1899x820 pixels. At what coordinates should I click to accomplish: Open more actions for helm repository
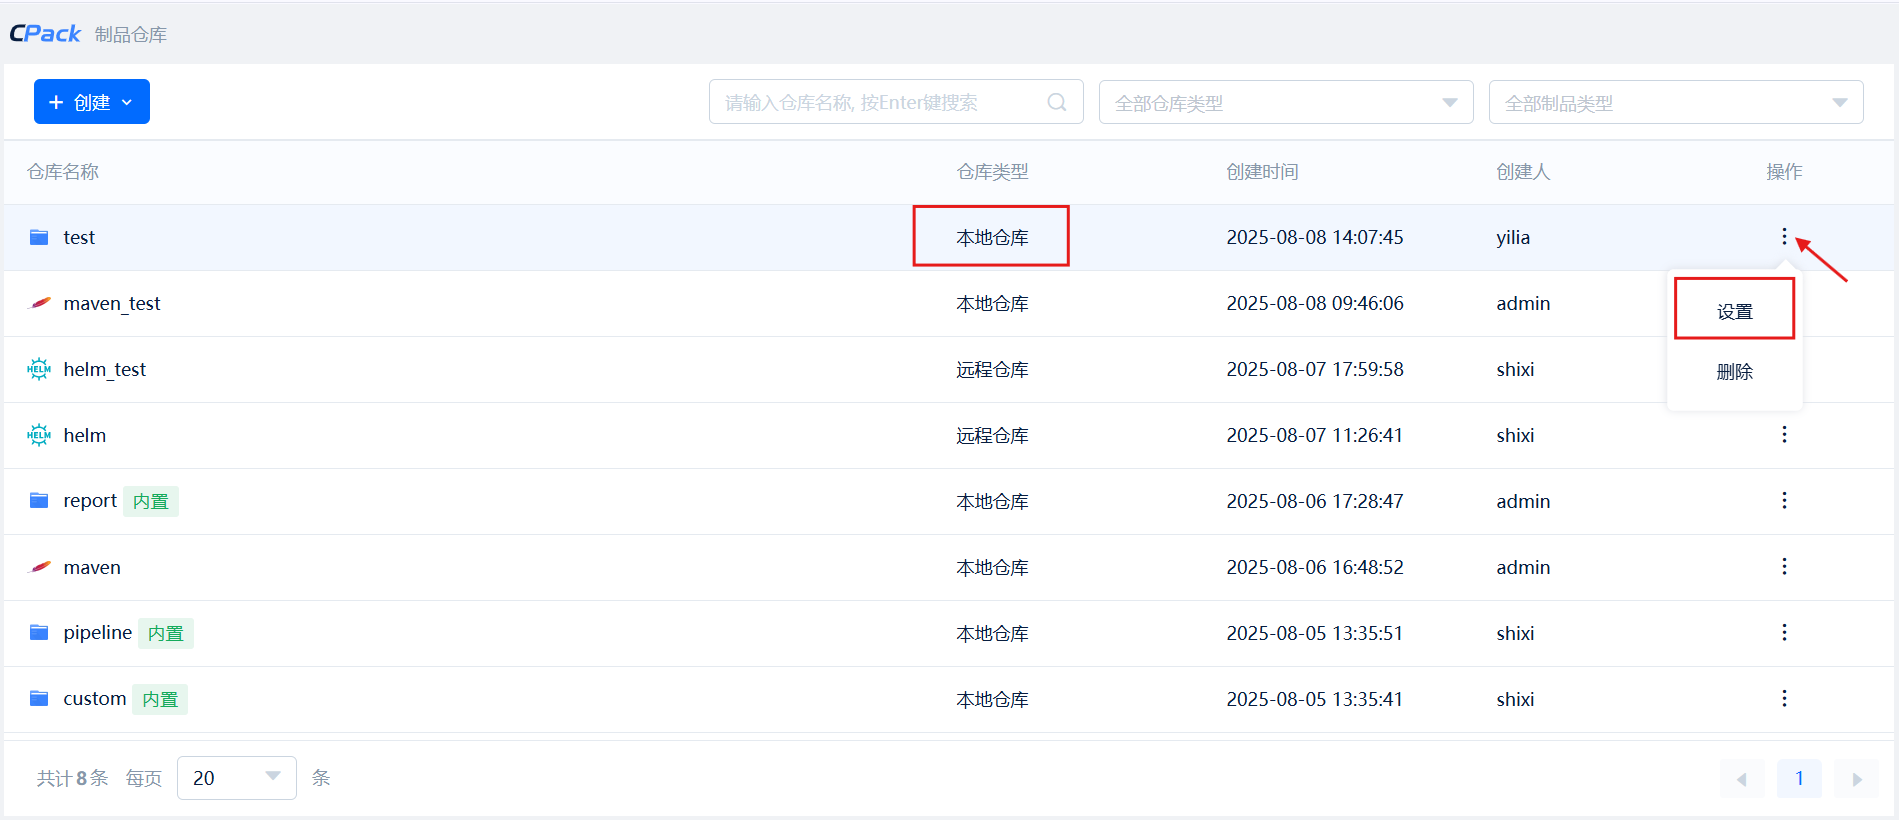click(x=1784, y=435)
